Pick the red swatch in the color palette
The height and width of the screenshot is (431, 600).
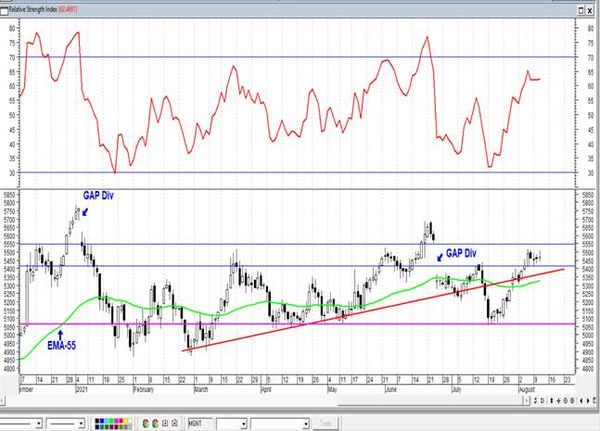[121, 421]
